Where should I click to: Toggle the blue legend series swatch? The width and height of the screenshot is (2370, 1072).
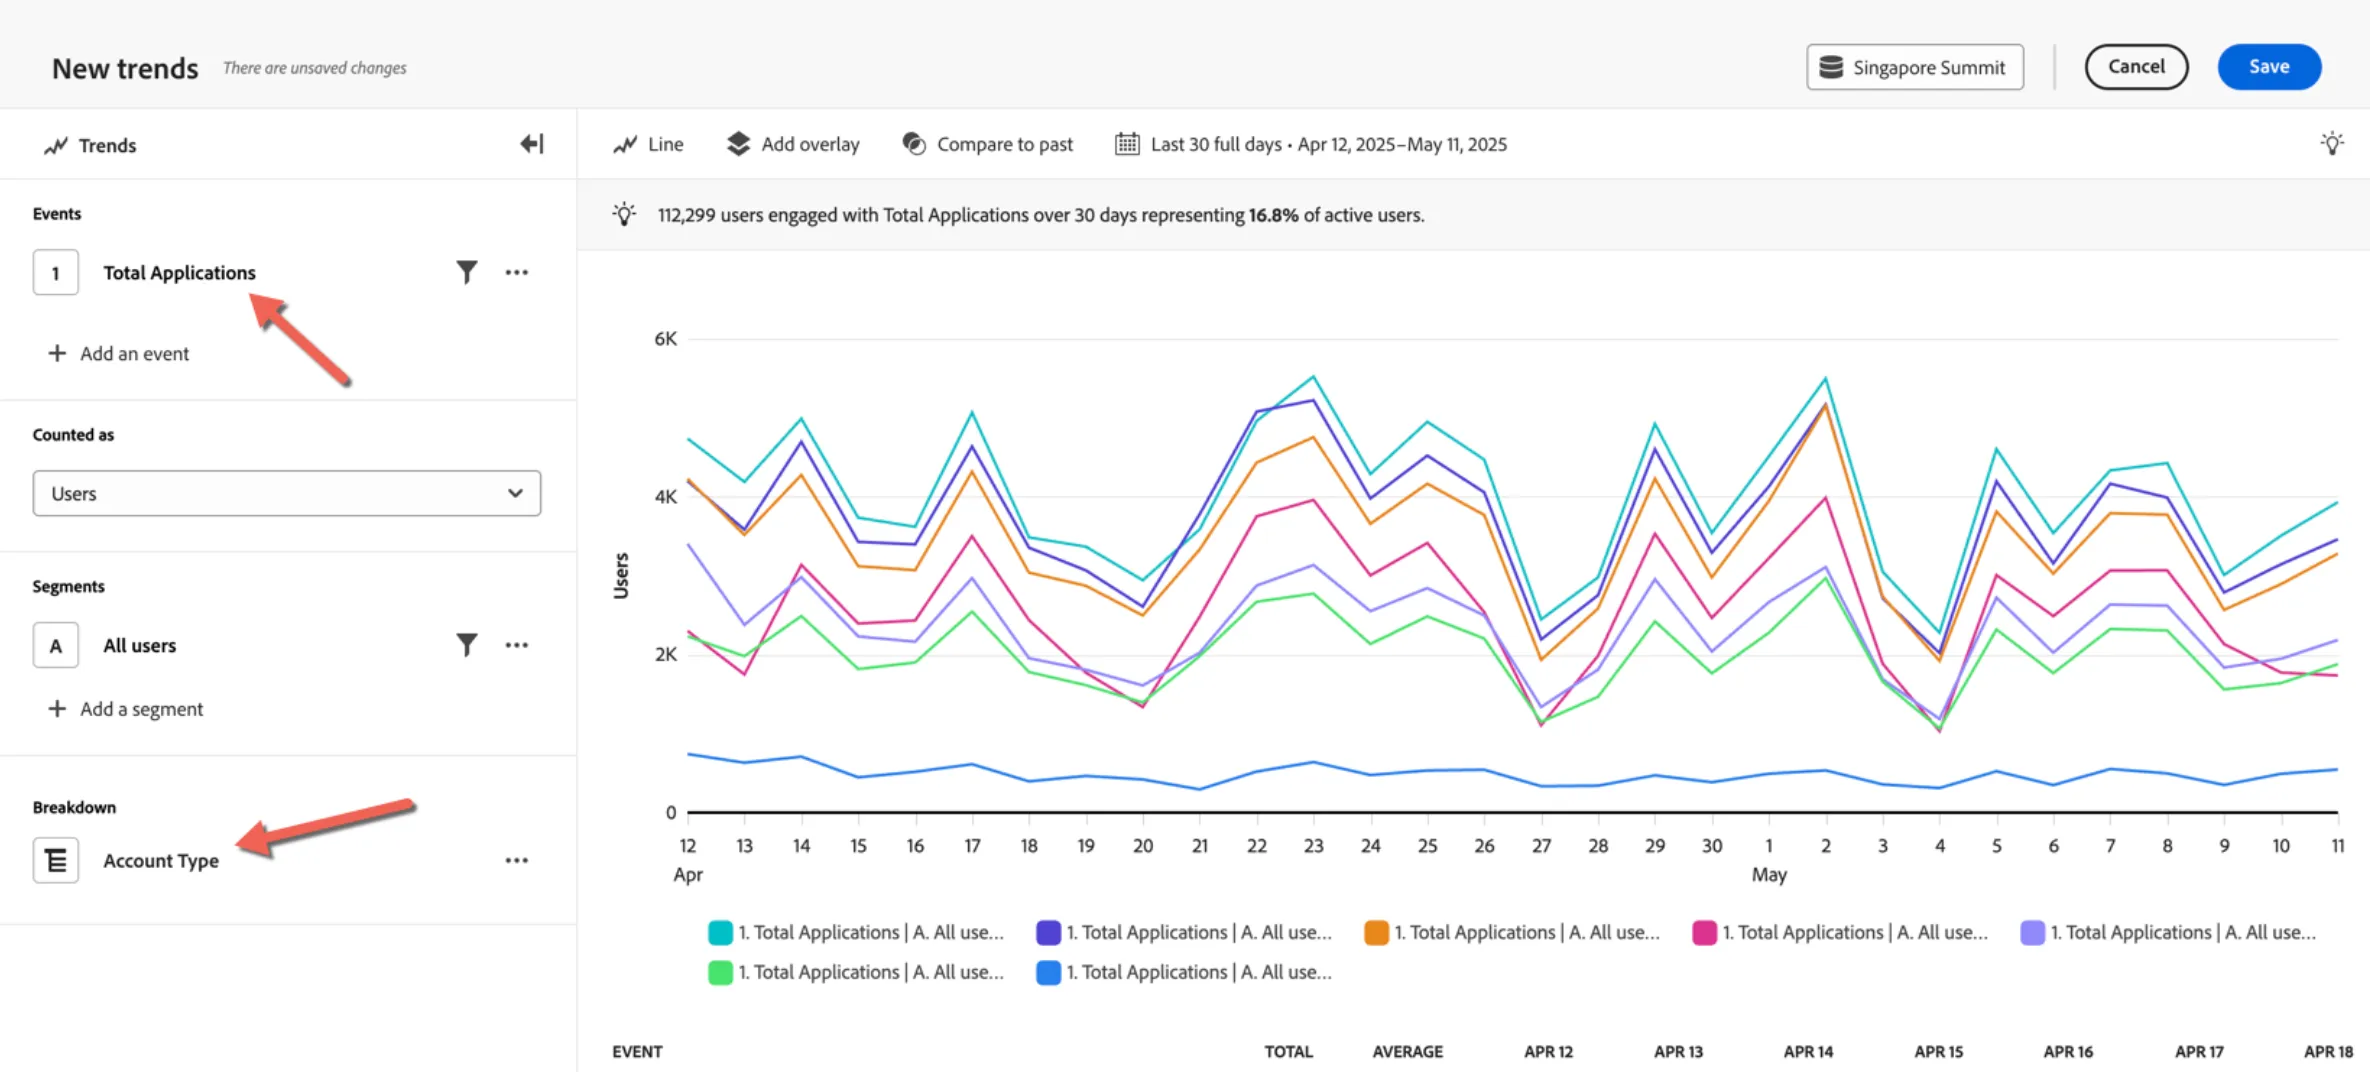[x=1048, y=972]
